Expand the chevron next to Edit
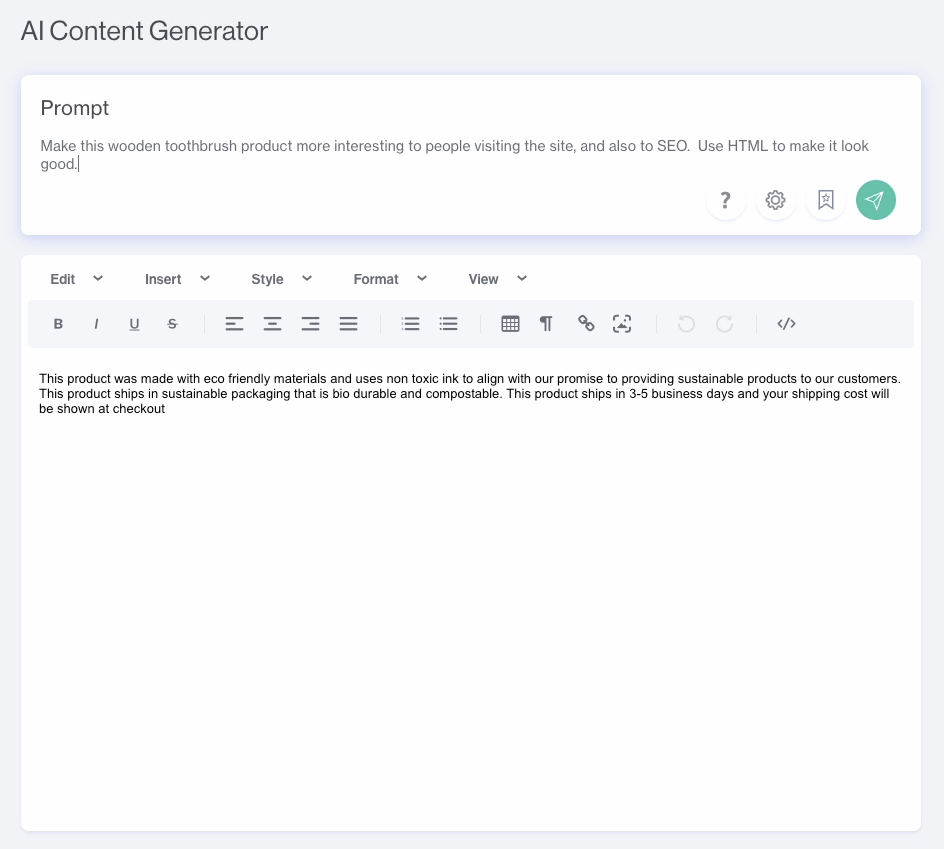Screen dimensions: 944x849 [98, 278]
